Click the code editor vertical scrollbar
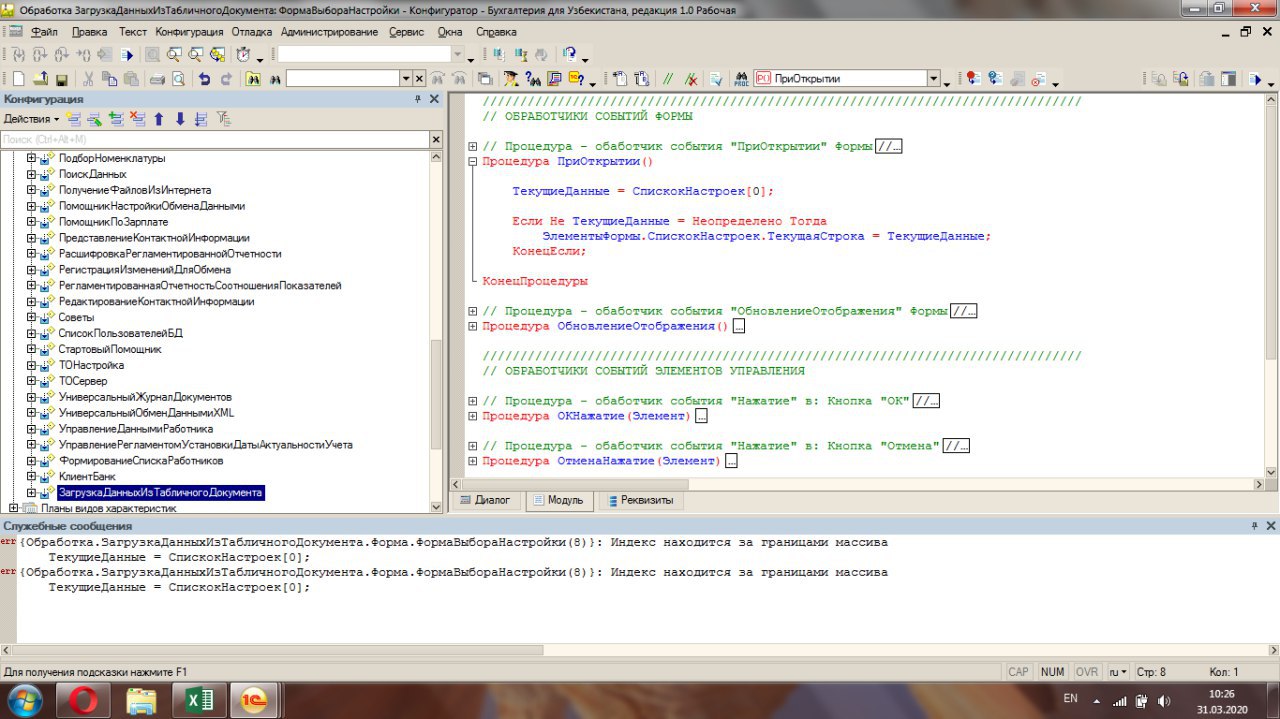The height and width of the screenshot is (719, 1280). [1271, 284]
